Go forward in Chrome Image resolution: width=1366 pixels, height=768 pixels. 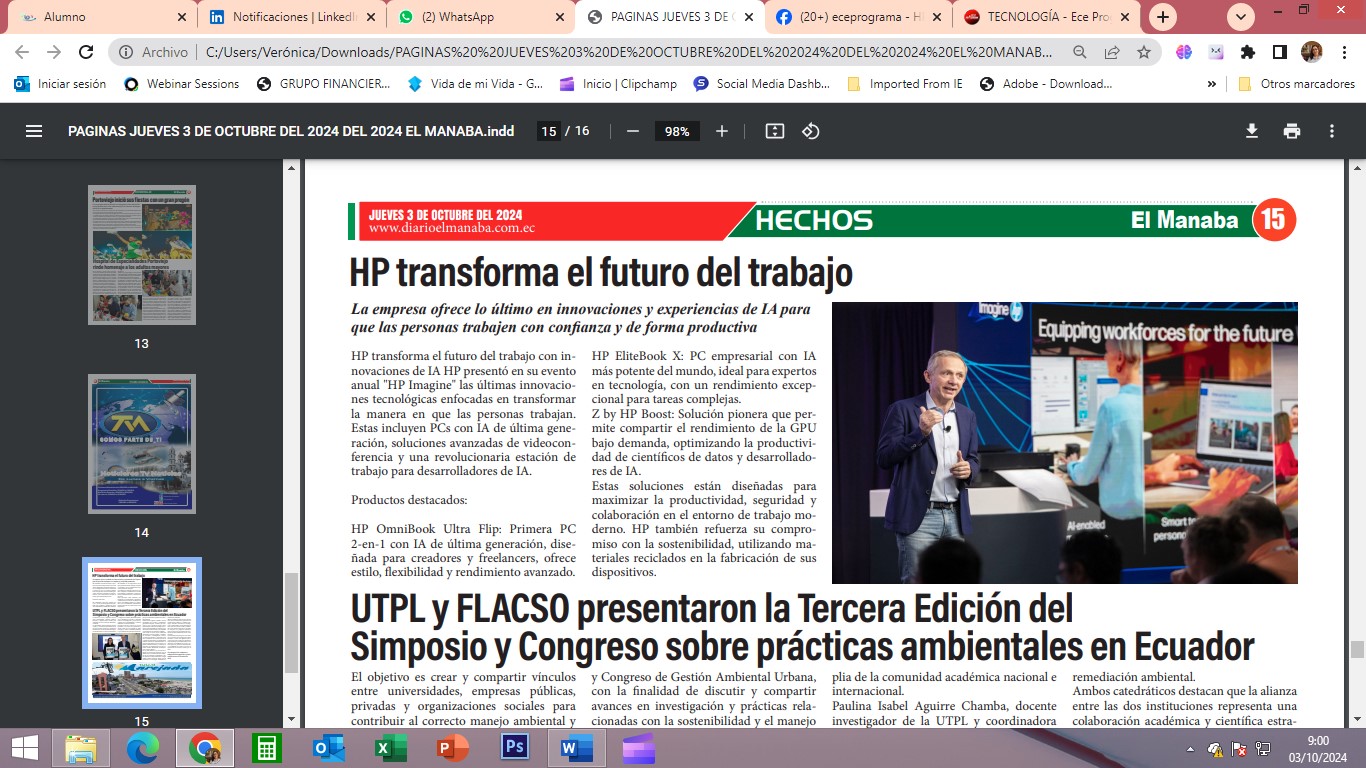click(x=54, y=52)
